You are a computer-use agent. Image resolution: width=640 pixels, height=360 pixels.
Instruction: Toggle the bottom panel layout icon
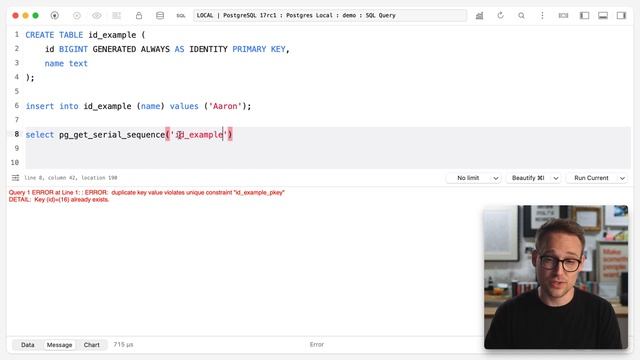(x=603, y=16)
